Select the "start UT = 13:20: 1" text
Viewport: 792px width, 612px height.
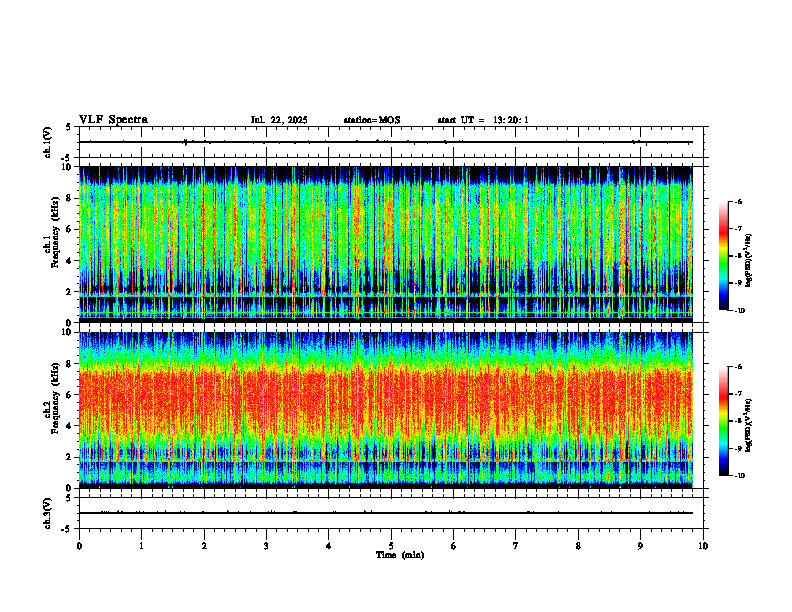click(483, 120)
